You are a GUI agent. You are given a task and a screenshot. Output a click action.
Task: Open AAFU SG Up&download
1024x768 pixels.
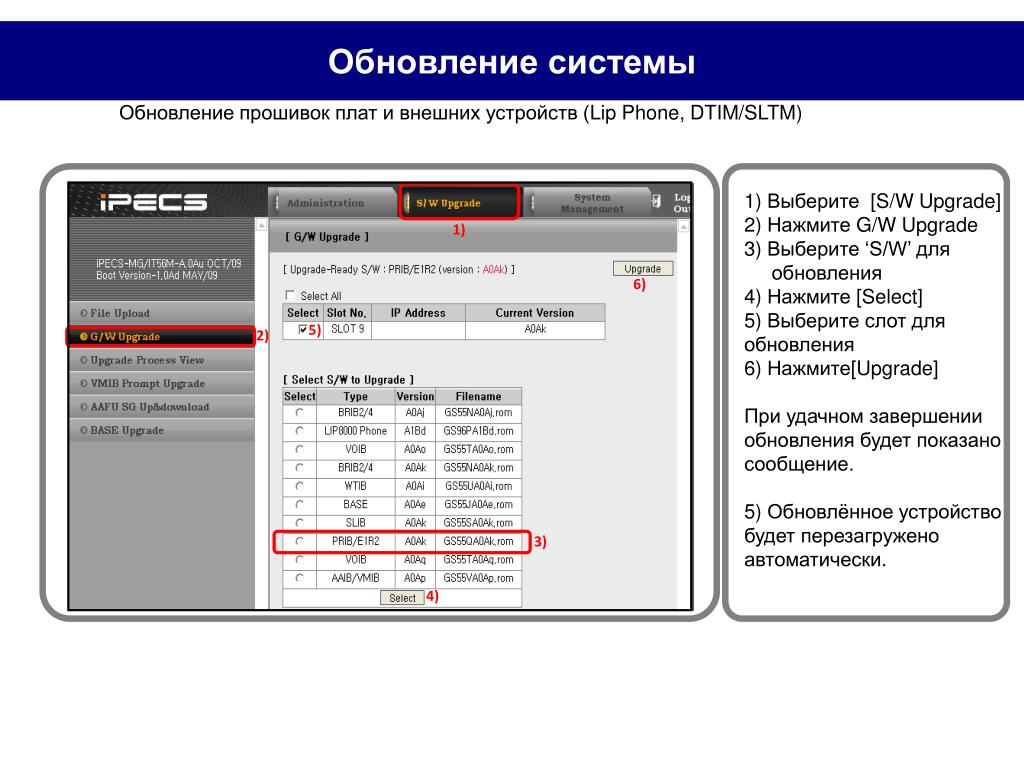click(162, 407)
